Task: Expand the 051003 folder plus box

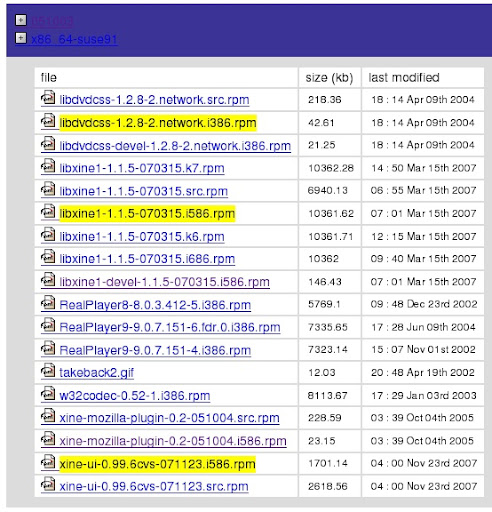Action: [21, 20]
